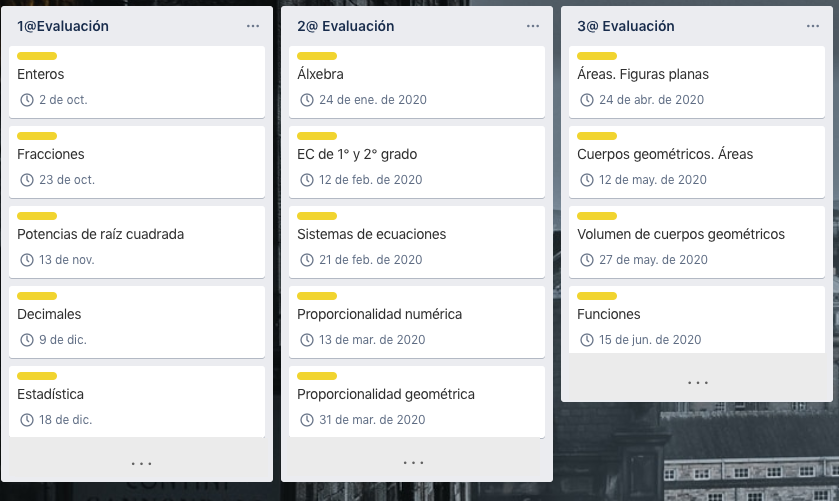
Task: Expand the bottom ellipsis of 3@ Evaluación list
Action: pos(698,383)
